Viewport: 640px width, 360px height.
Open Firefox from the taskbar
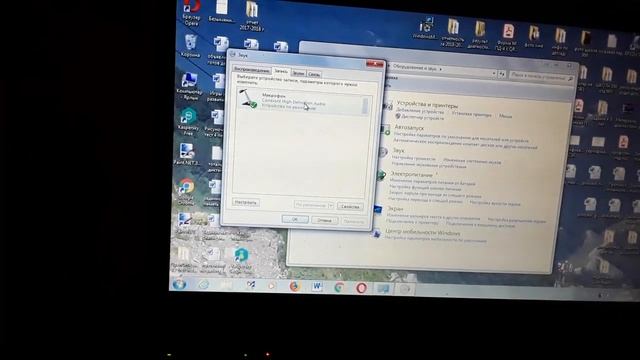click(x=294, y=286)
